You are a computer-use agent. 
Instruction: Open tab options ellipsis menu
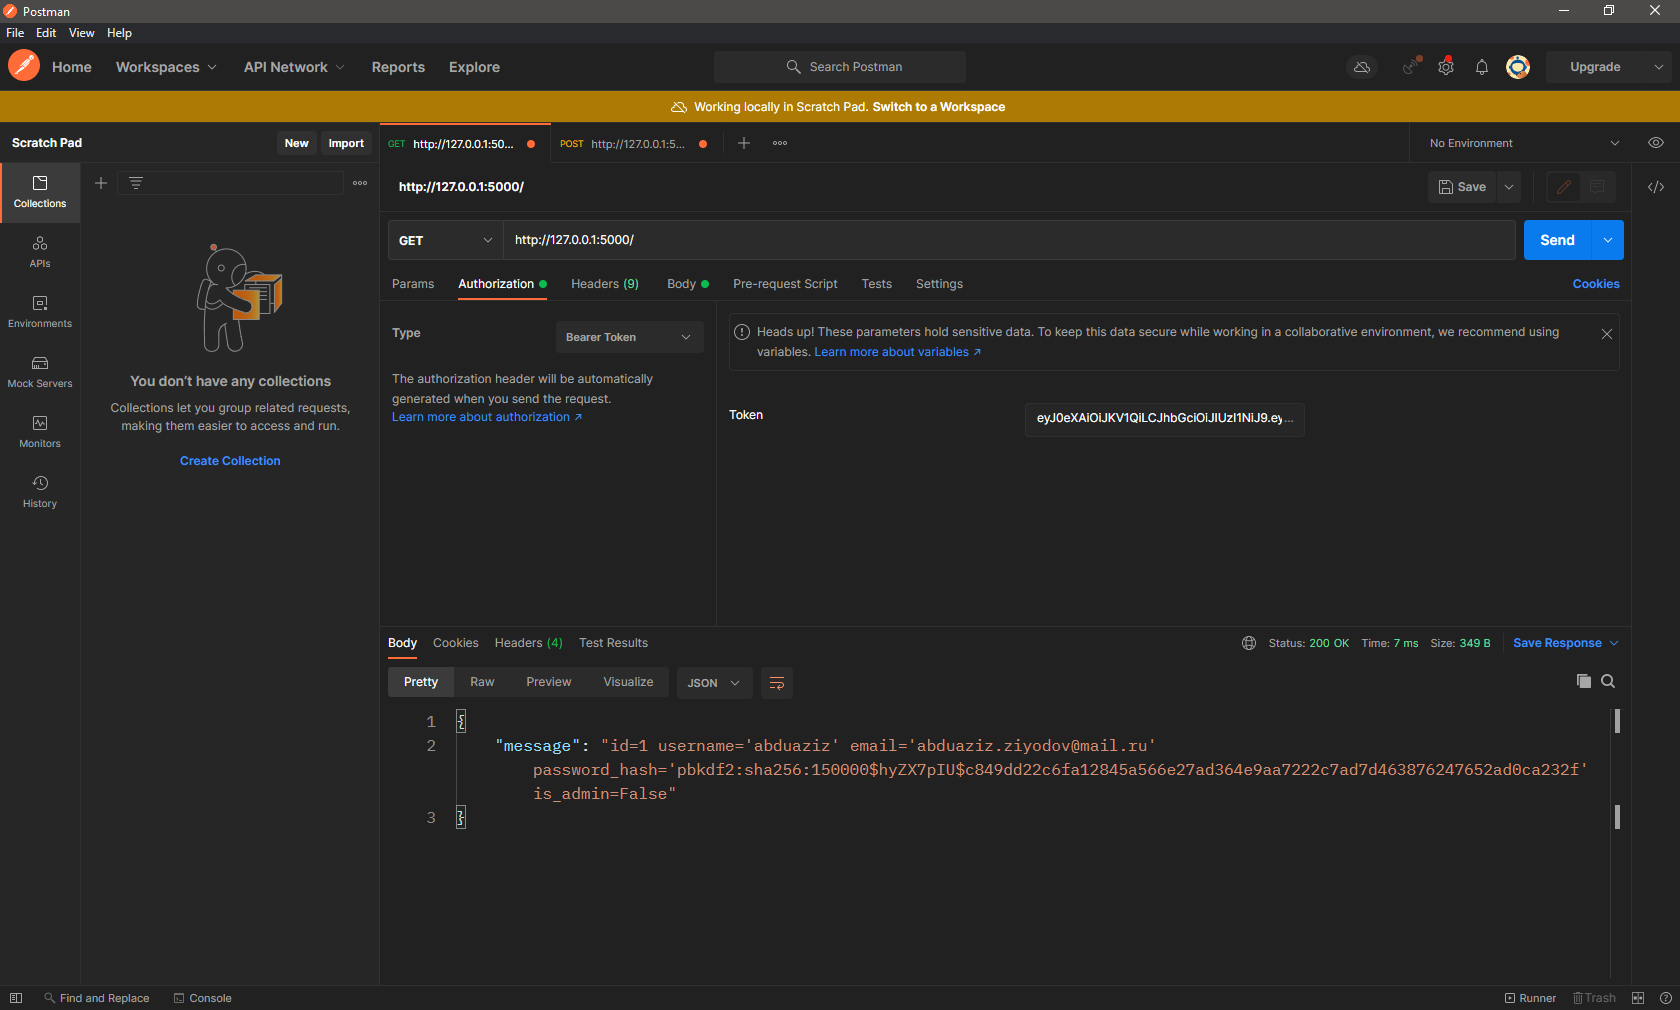point(780,143)
